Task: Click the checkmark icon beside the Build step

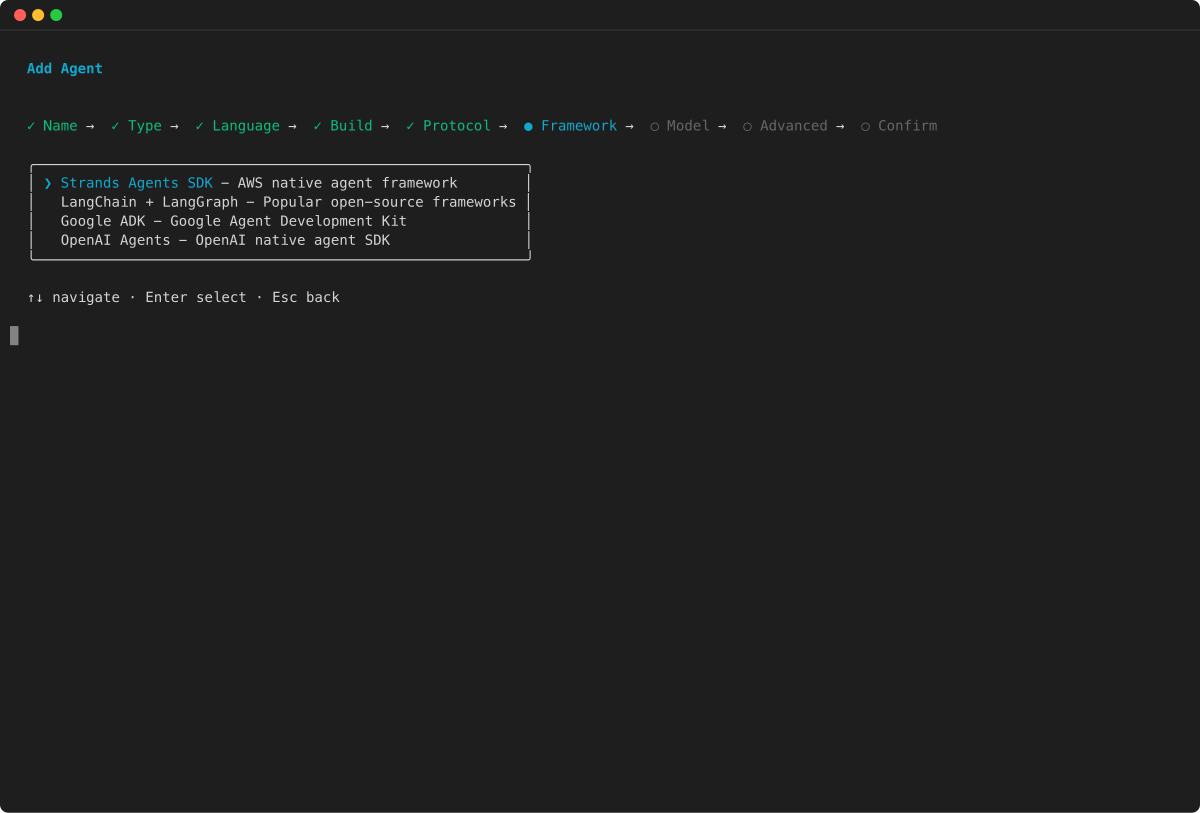Action: click(316, 125)
